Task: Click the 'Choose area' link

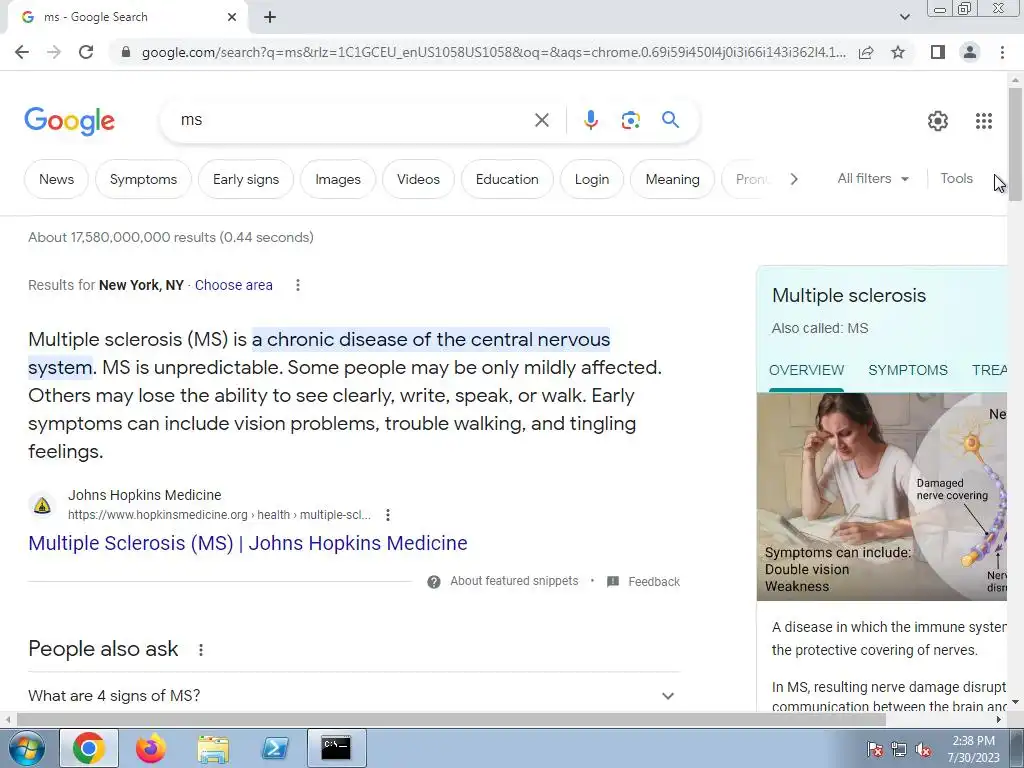Action: click(234, 285)
